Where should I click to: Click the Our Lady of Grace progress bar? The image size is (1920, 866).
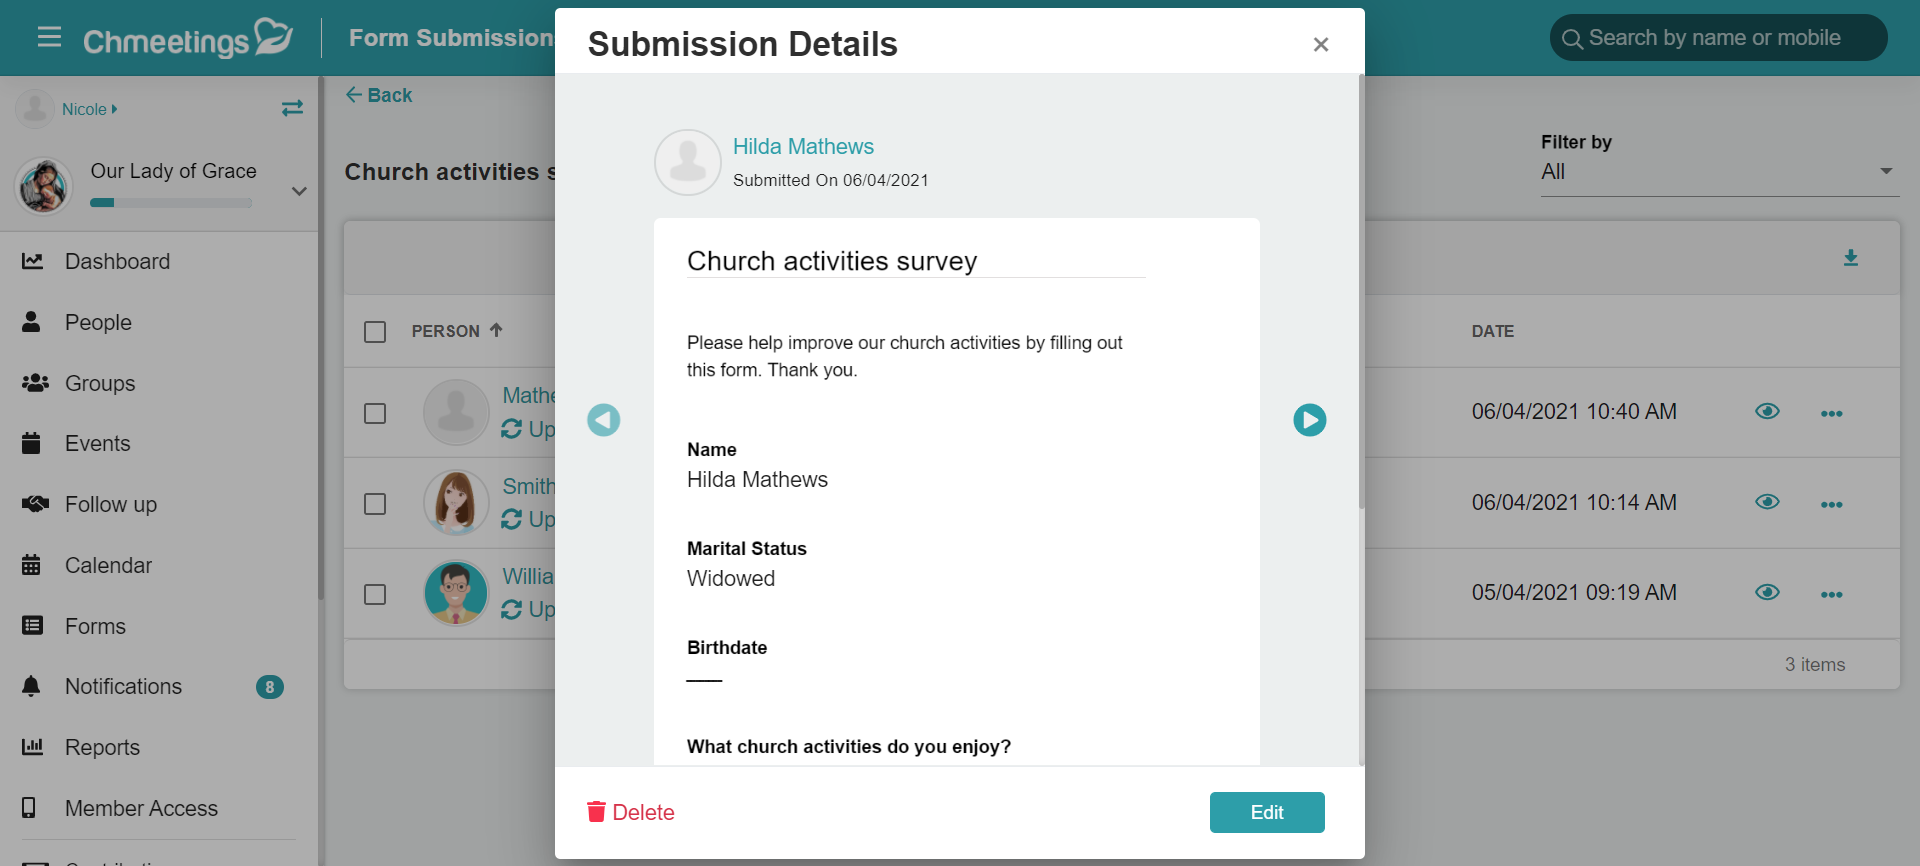point(171,203)
